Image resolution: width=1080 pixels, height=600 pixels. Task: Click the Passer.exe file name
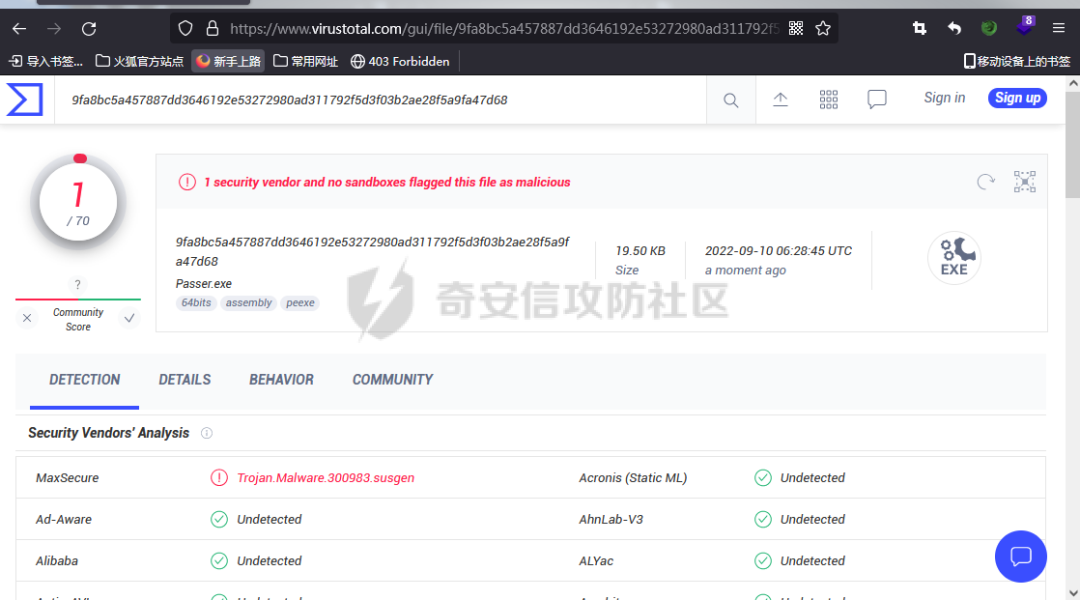coord(203,283)
